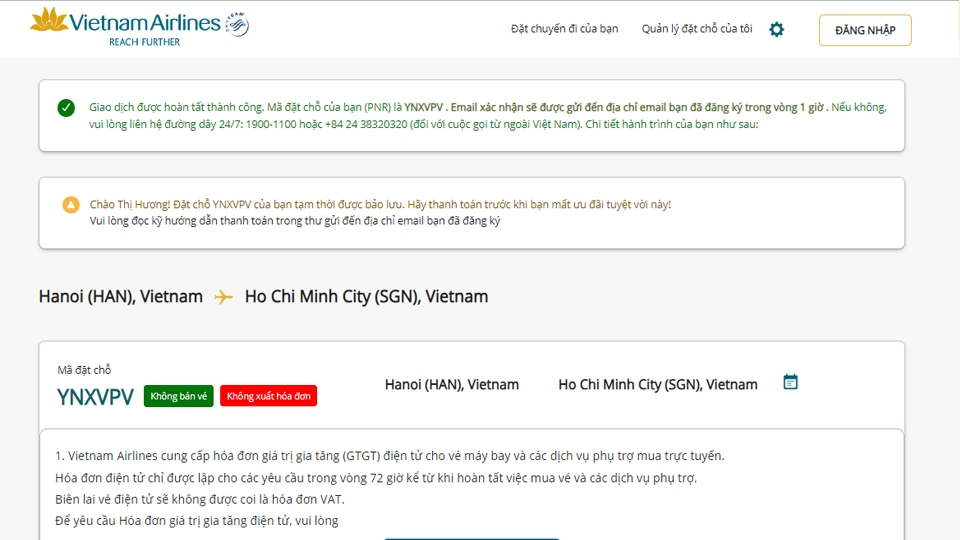This screenshot has height=540, width=960.
Task: Click the SkyTeam emblem in the header
Action: point(237,24)
